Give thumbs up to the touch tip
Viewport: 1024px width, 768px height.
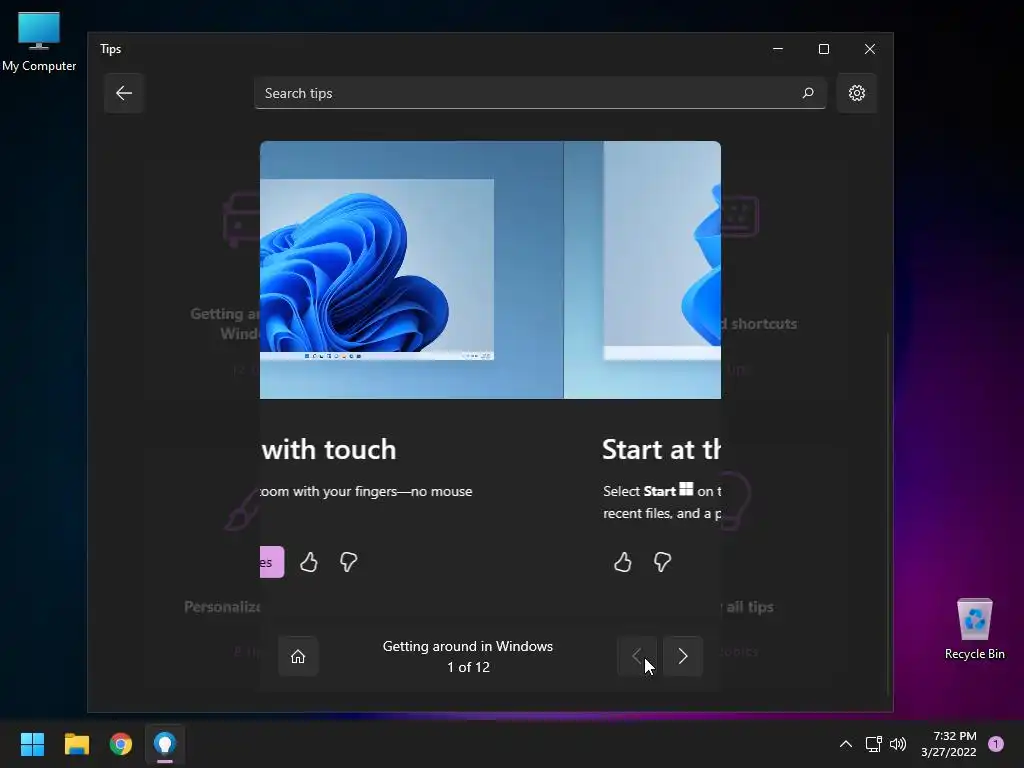[x=309, y=562]
